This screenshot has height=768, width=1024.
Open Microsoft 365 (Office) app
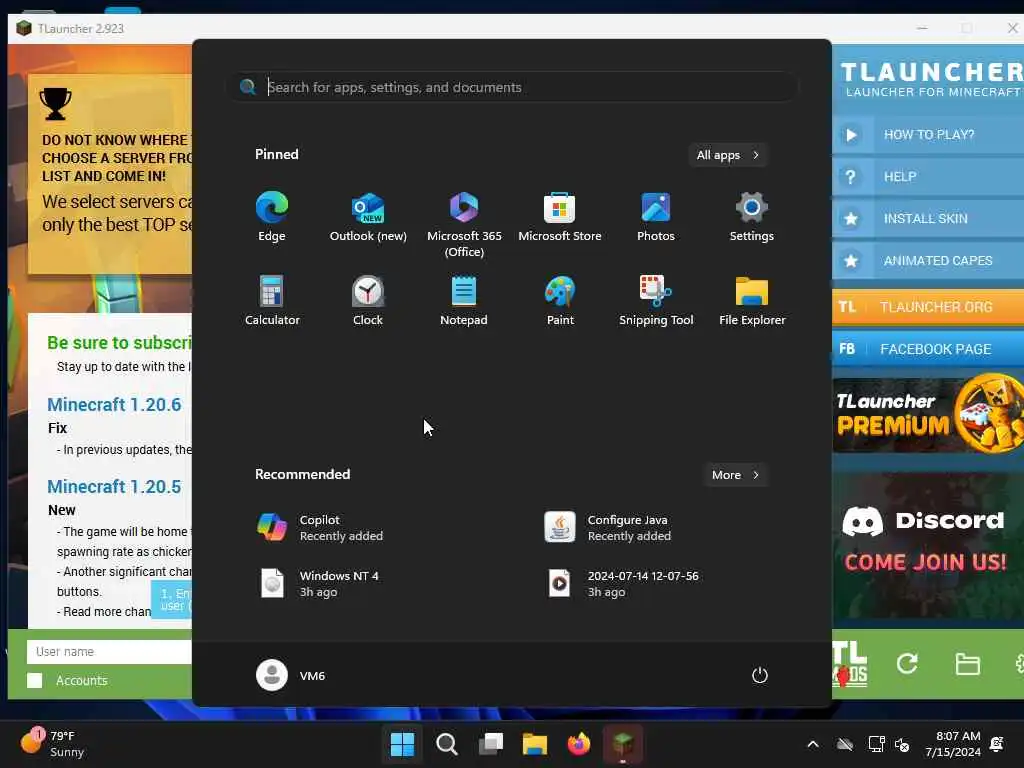click(464, 225)
